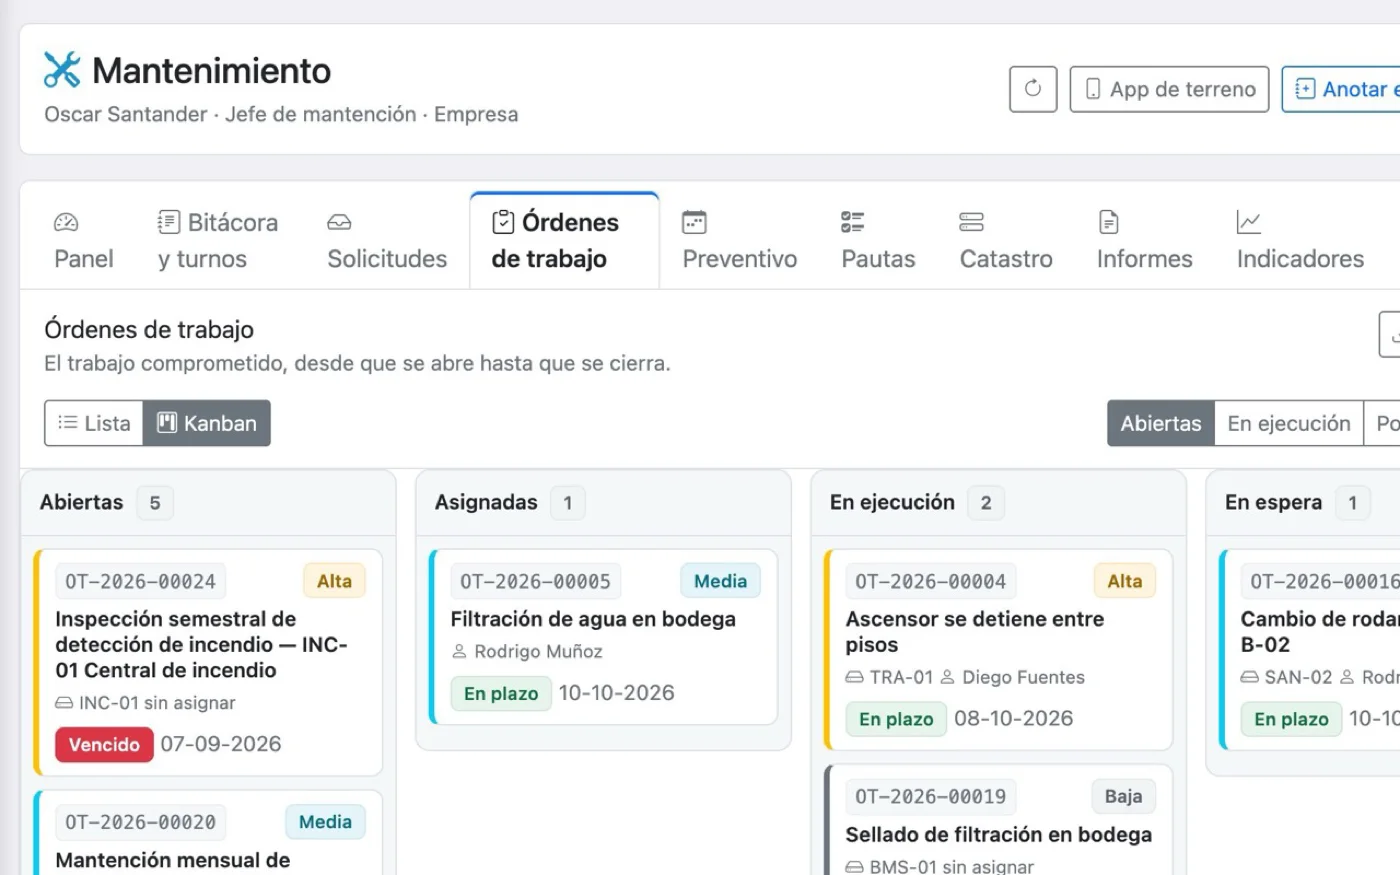Open card Ascensor se detiene entre pisos
1400x875 pixels.
[998, 649]
